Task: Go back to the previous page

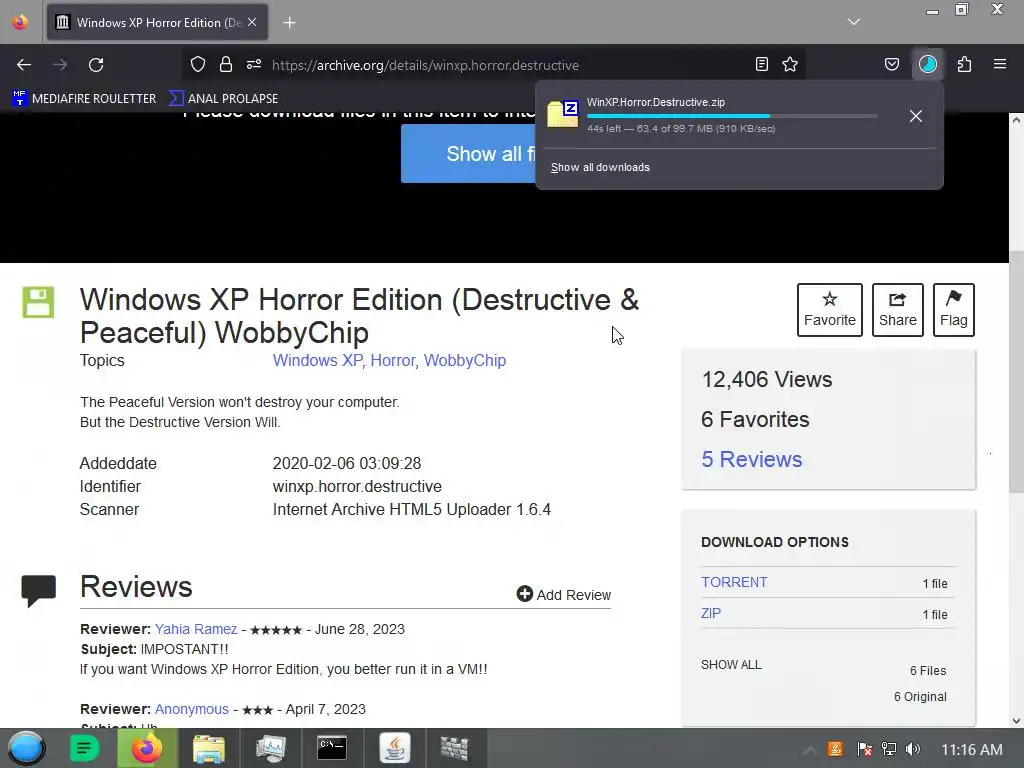Action: pyautogui.click(x=24, y=65)
